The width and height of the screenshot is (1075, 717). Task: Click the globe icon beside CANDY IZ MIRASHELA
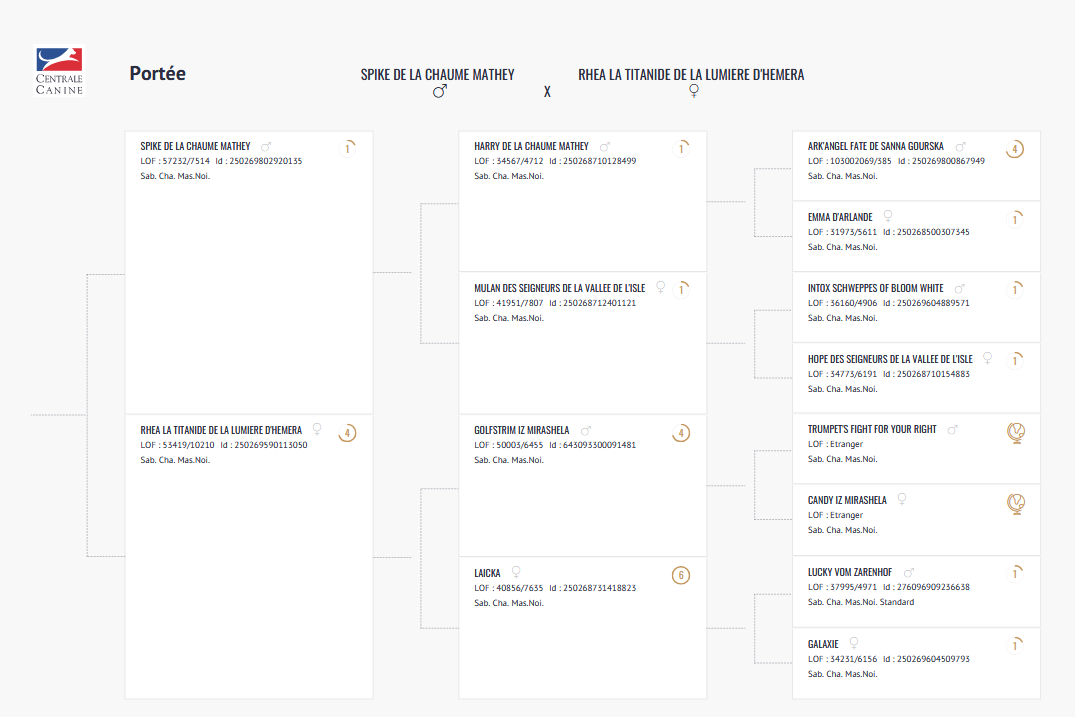(1015, 503)
